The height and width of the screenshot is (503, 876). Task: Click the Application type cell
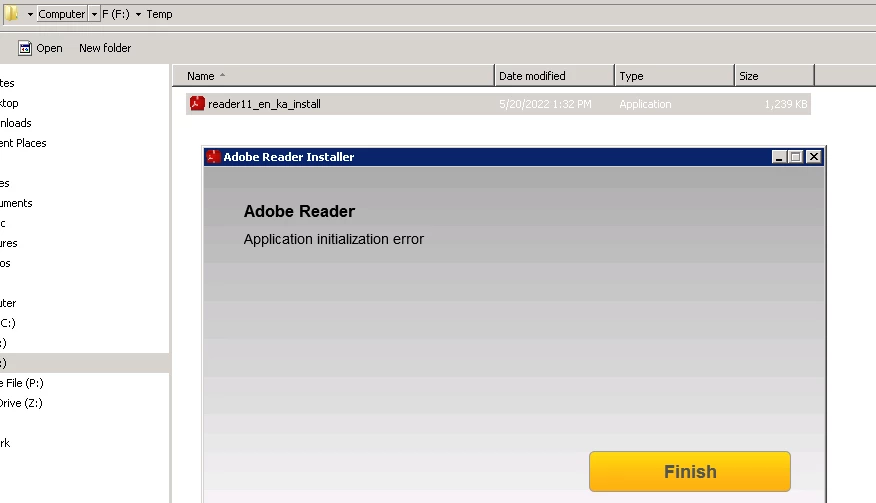[x=645, y=104]
